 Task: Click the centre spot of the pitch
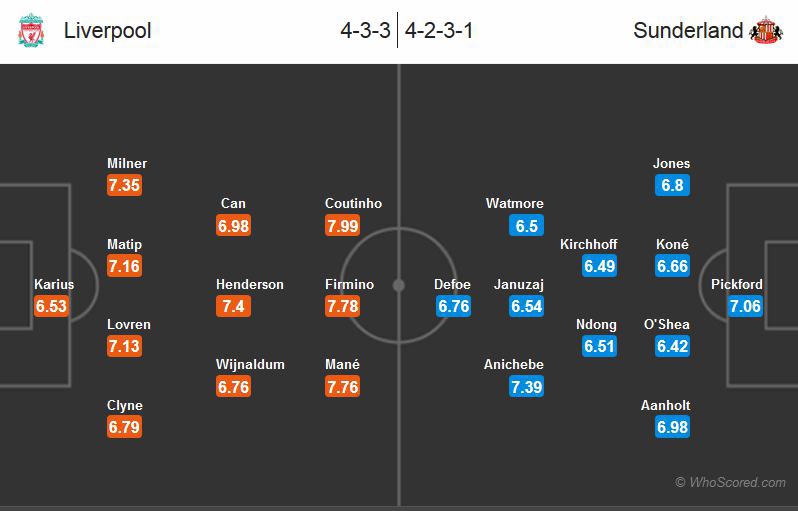point(398,285)
